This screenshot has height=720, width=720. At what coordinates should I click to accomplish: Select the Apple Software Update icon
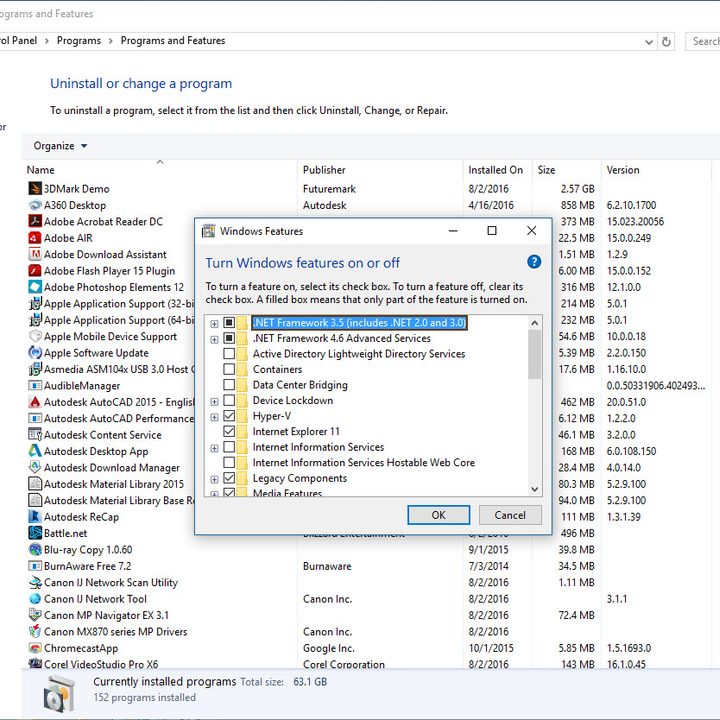tap(35, 353)
